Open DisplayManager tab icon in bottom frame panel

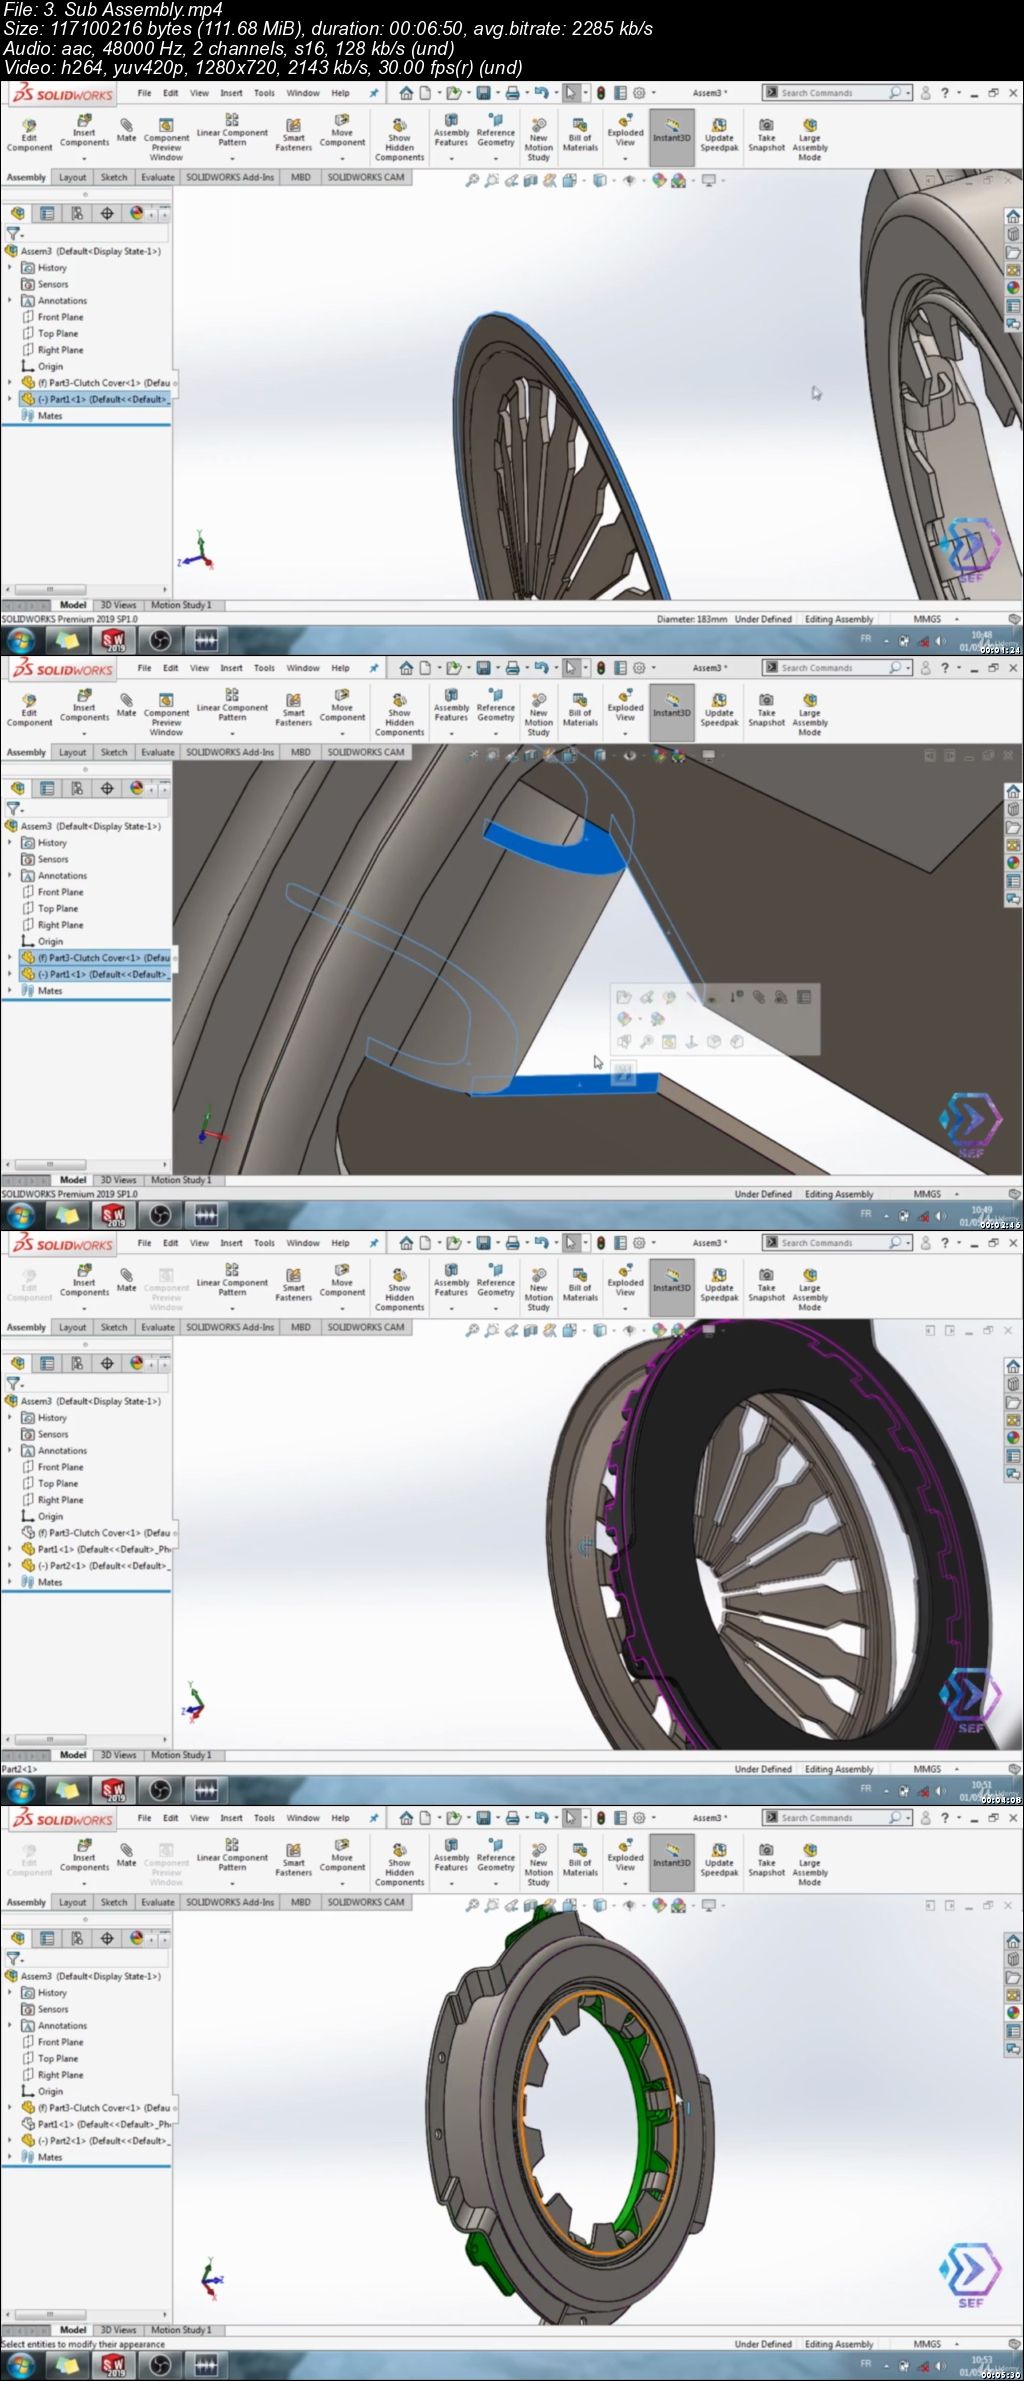click(x=137, y=1938)
